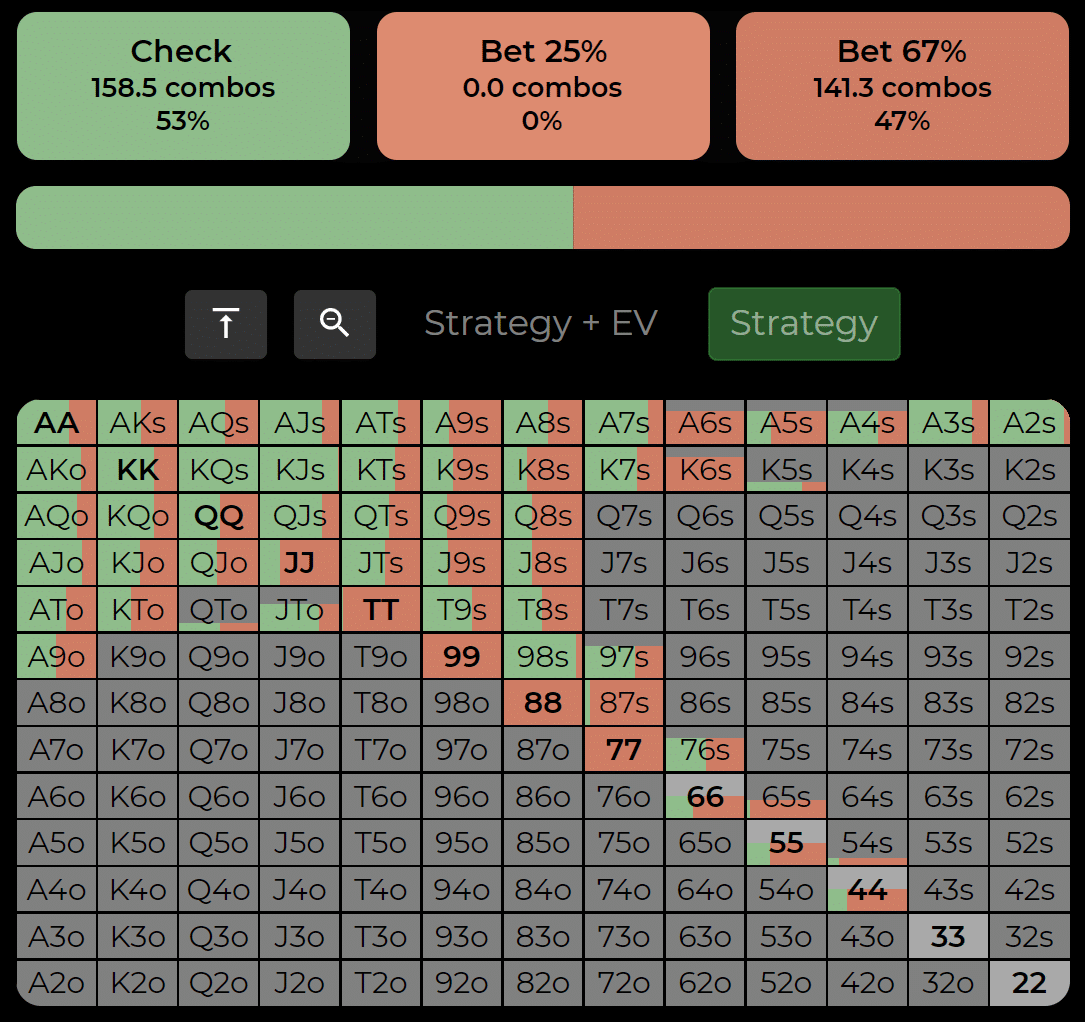Click the 22 hand cell
Screen dimensions: 1085x1022
coord(1029,983)
